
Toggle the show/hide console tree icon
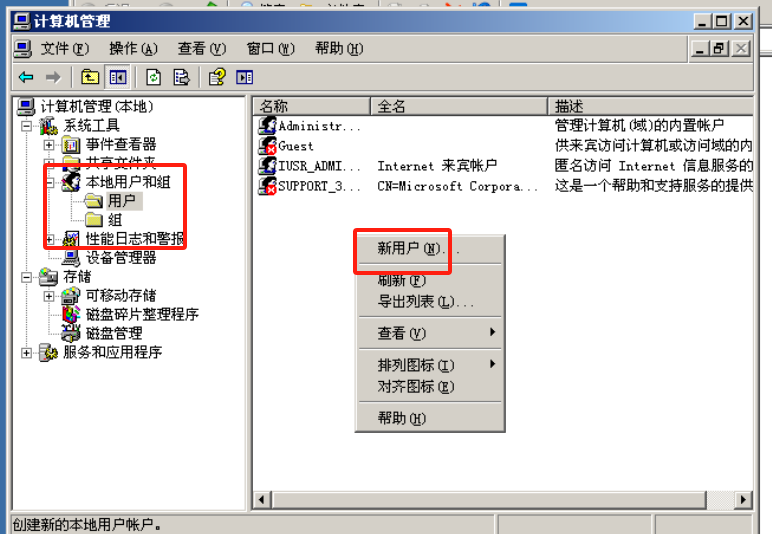click(118, 77)
